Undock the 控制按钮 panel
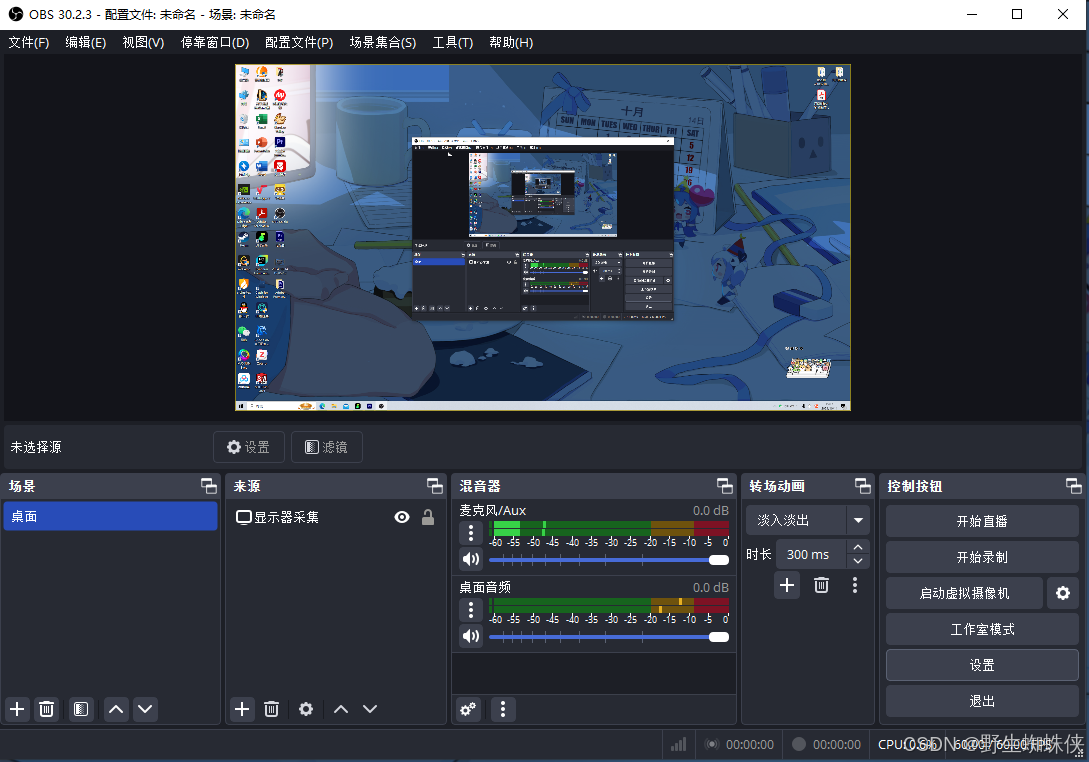The image size is (1089, 762). point(1074,486)
